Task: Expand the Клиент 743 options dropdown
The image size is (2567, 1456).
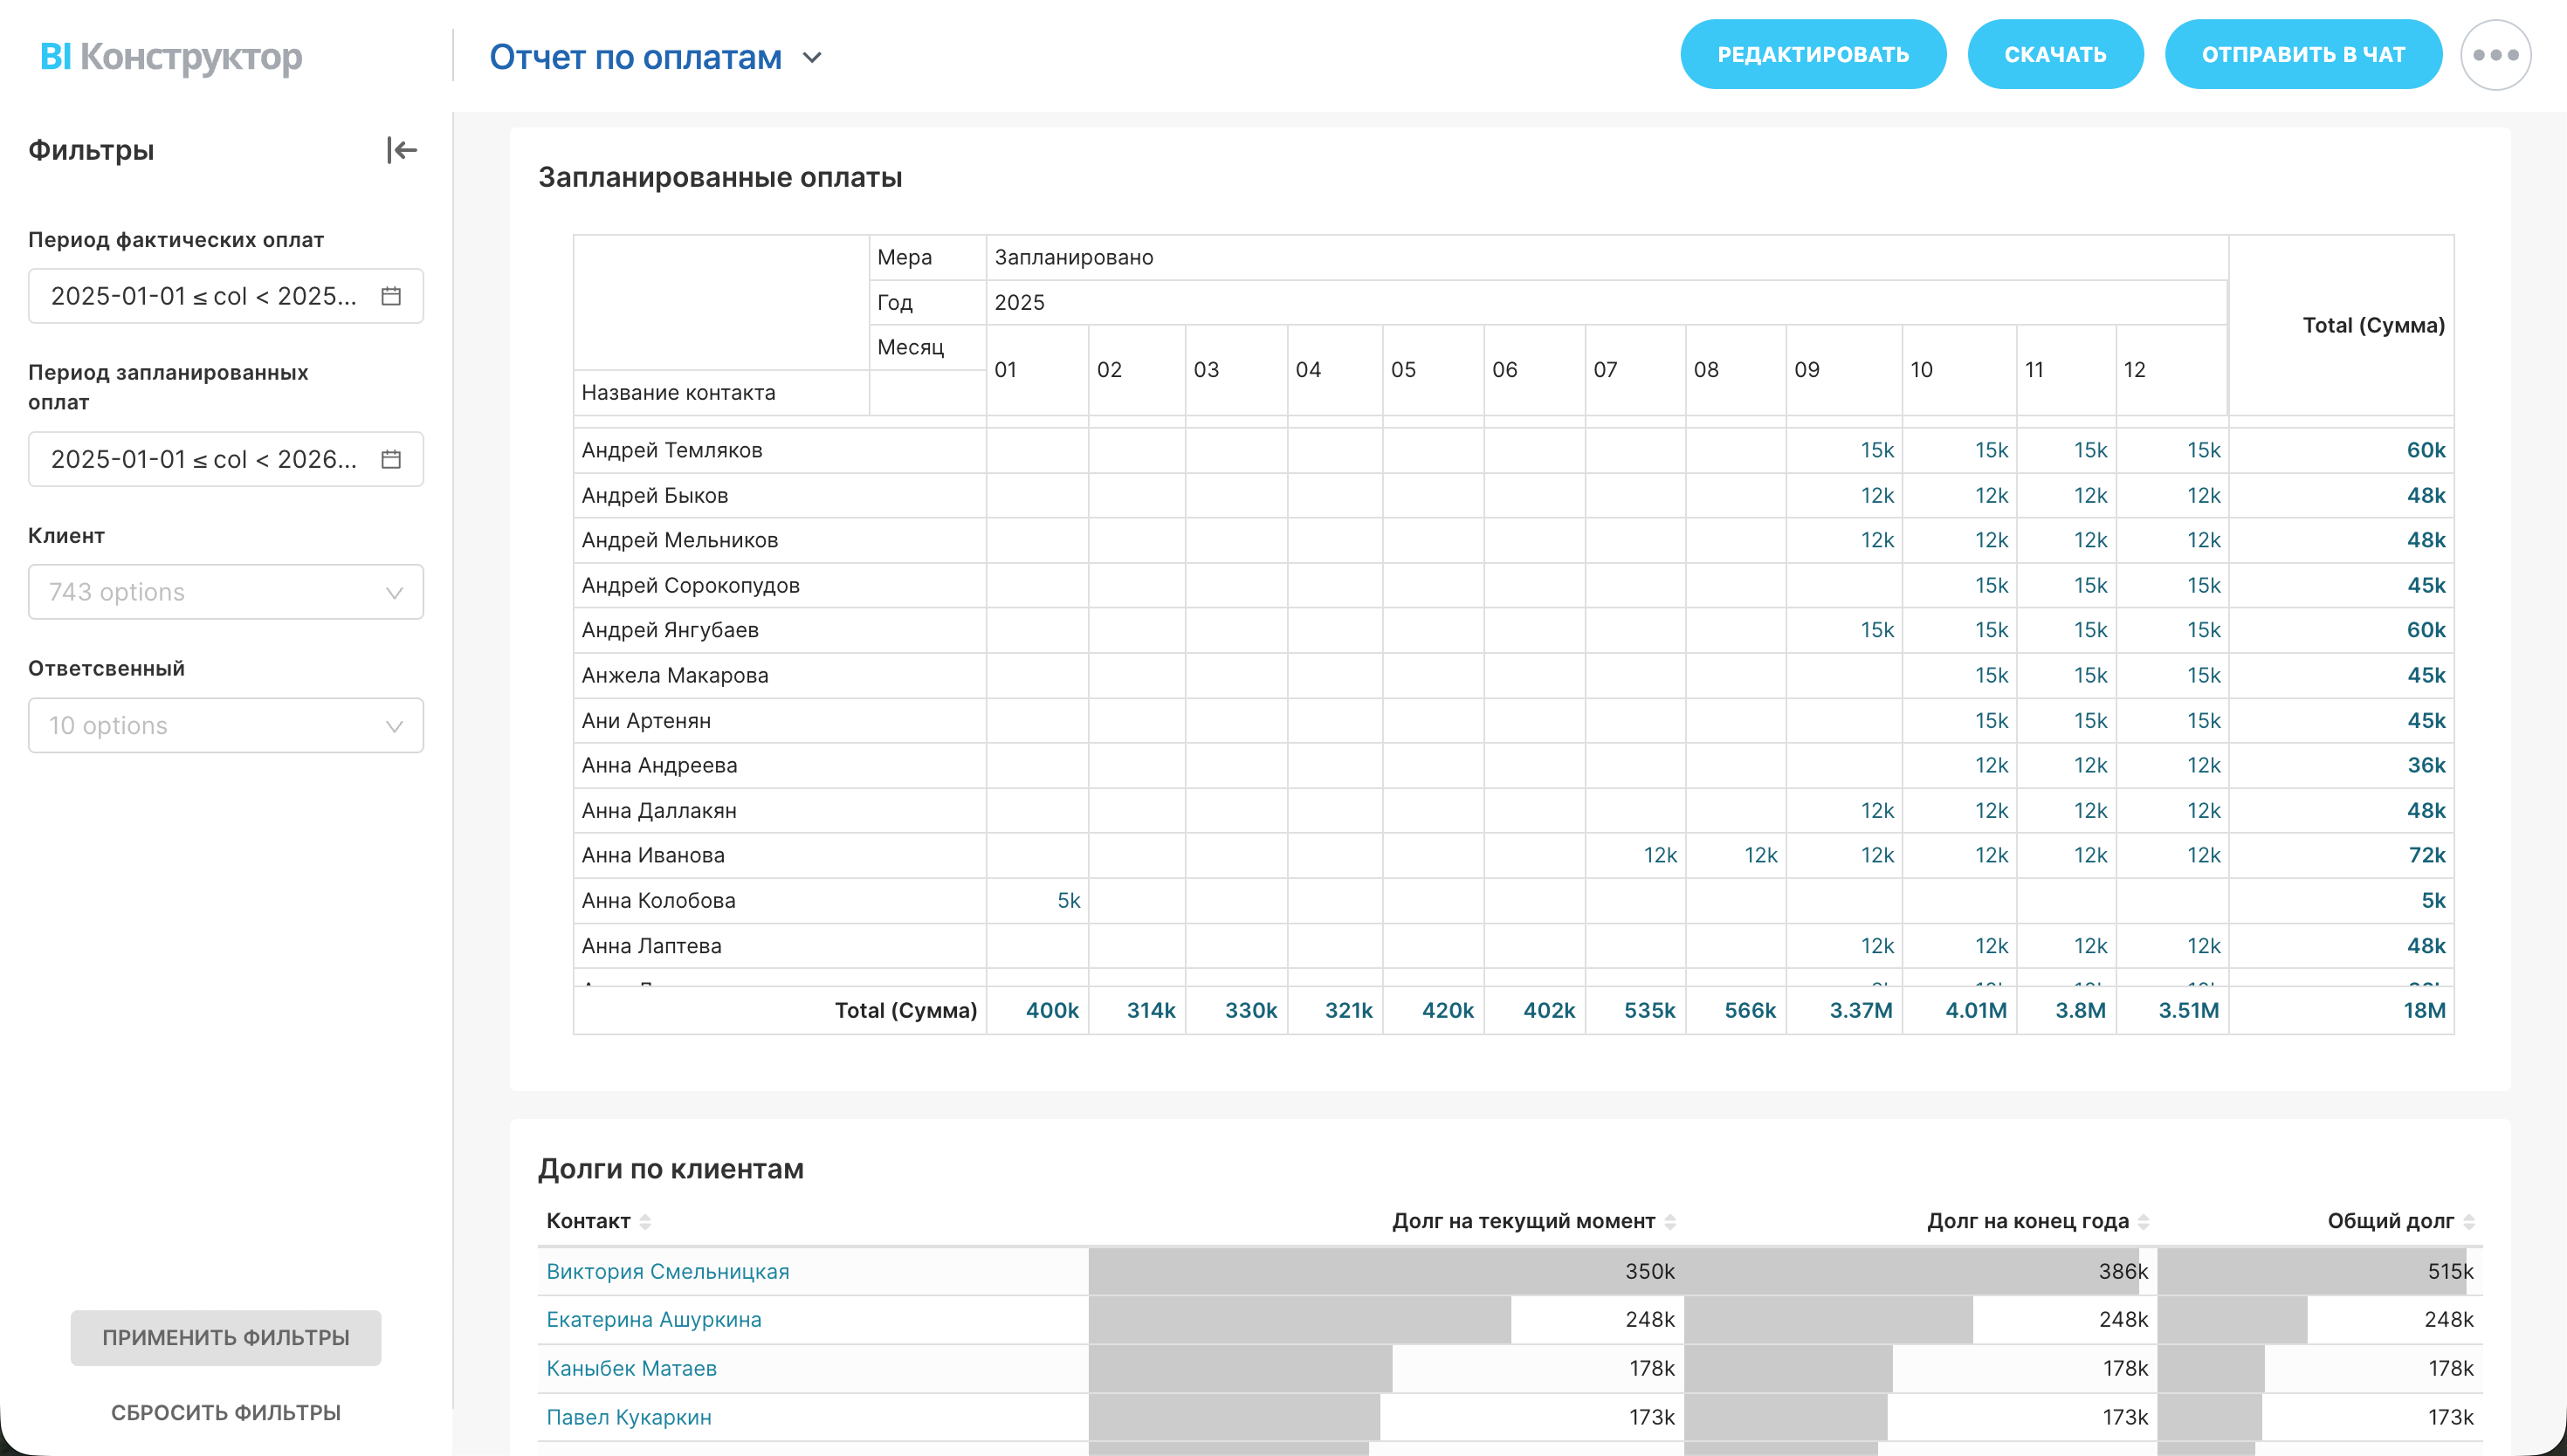Action: pos(226,592)
